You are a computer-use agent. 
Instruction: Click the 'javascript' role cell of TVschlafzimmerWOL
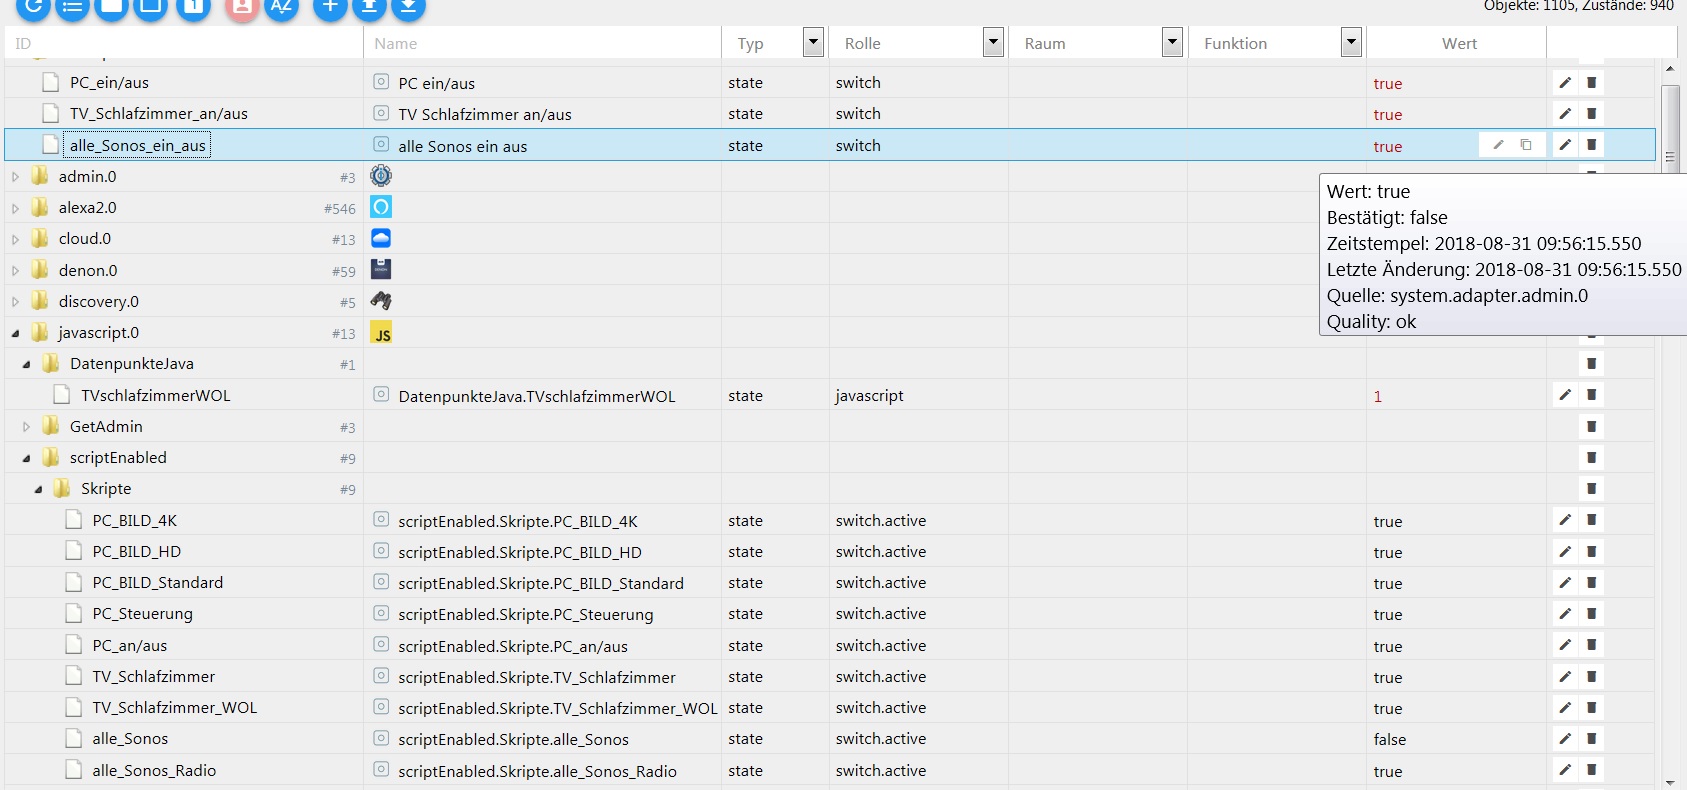point(869,395)
